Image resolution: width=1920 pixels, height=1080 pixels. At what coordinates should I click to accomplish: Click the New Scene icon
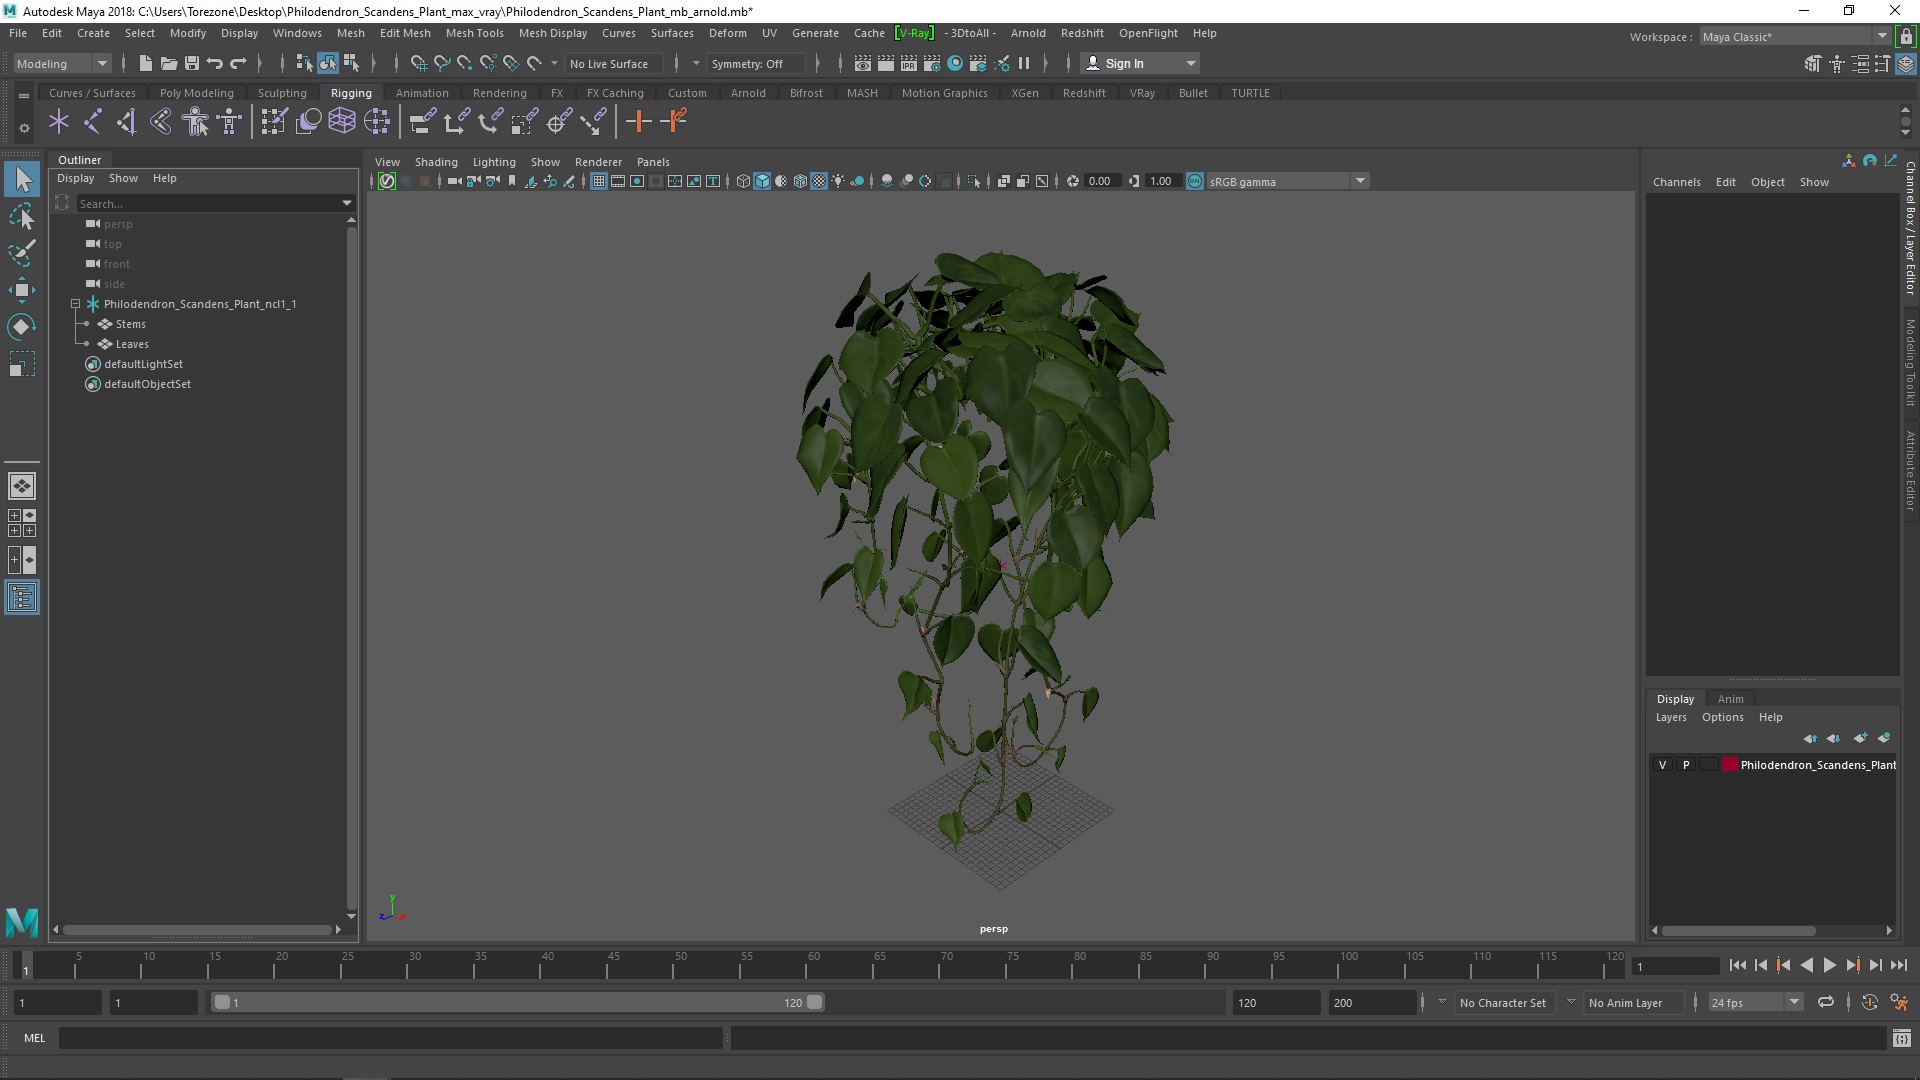coord(146,63)
